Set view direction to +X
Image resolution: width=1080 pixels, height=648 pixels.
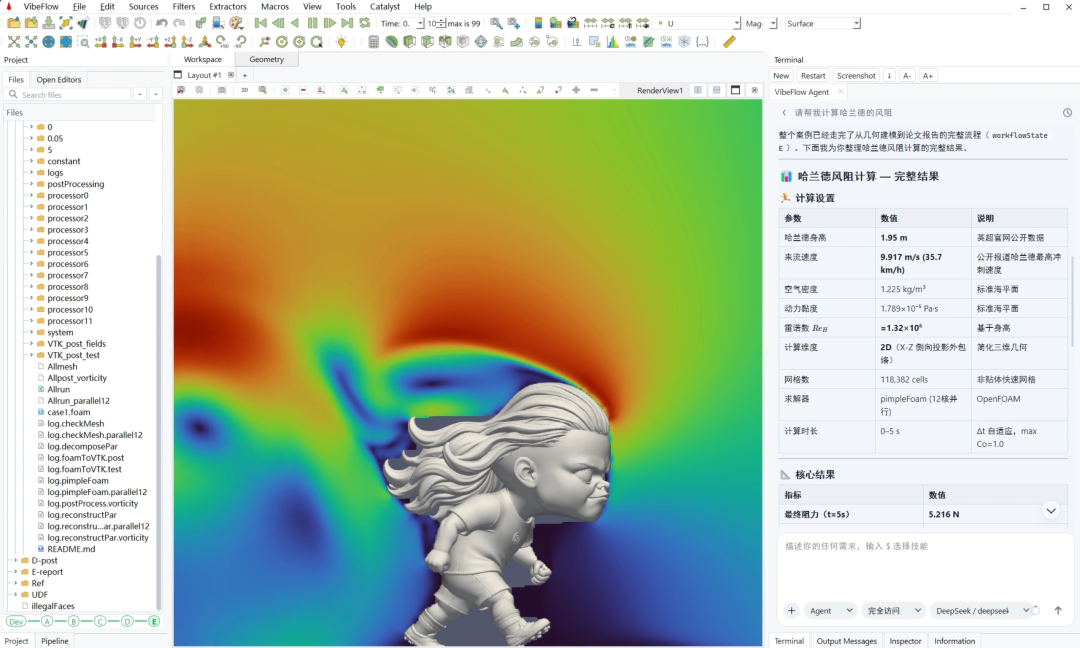(x=101, y=42)
